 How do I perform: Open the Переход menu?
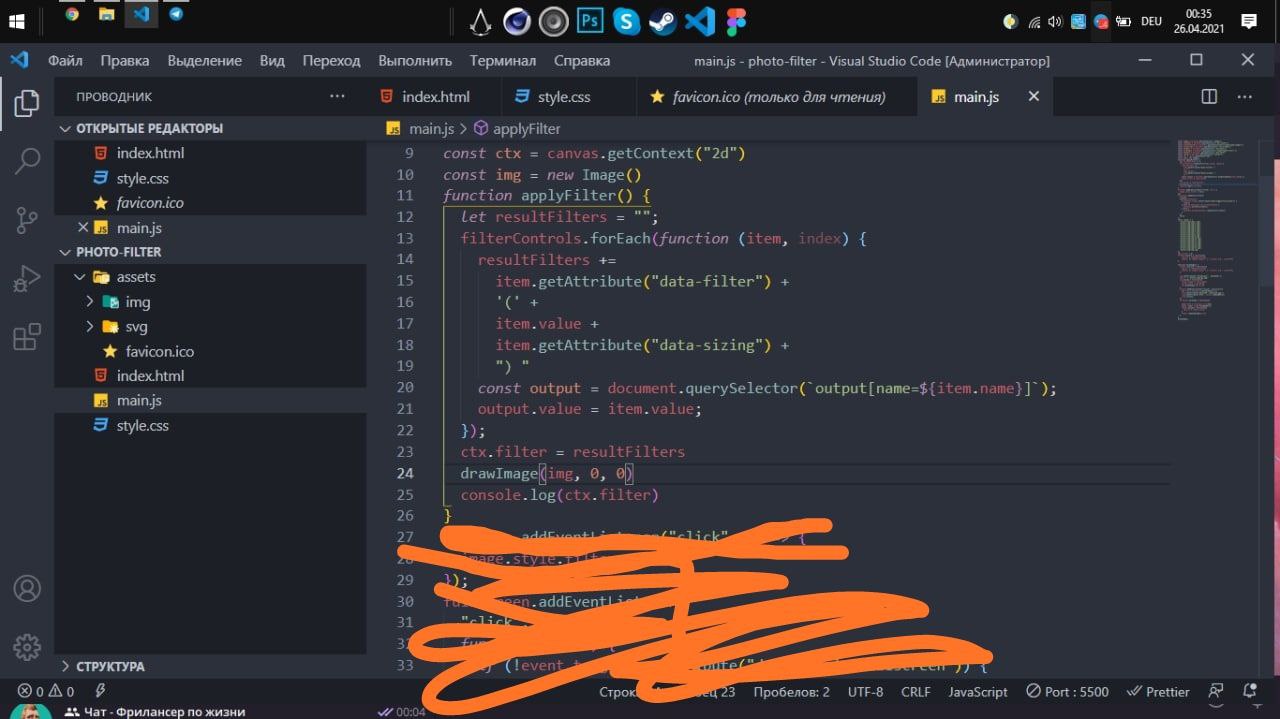pos(331,60)
